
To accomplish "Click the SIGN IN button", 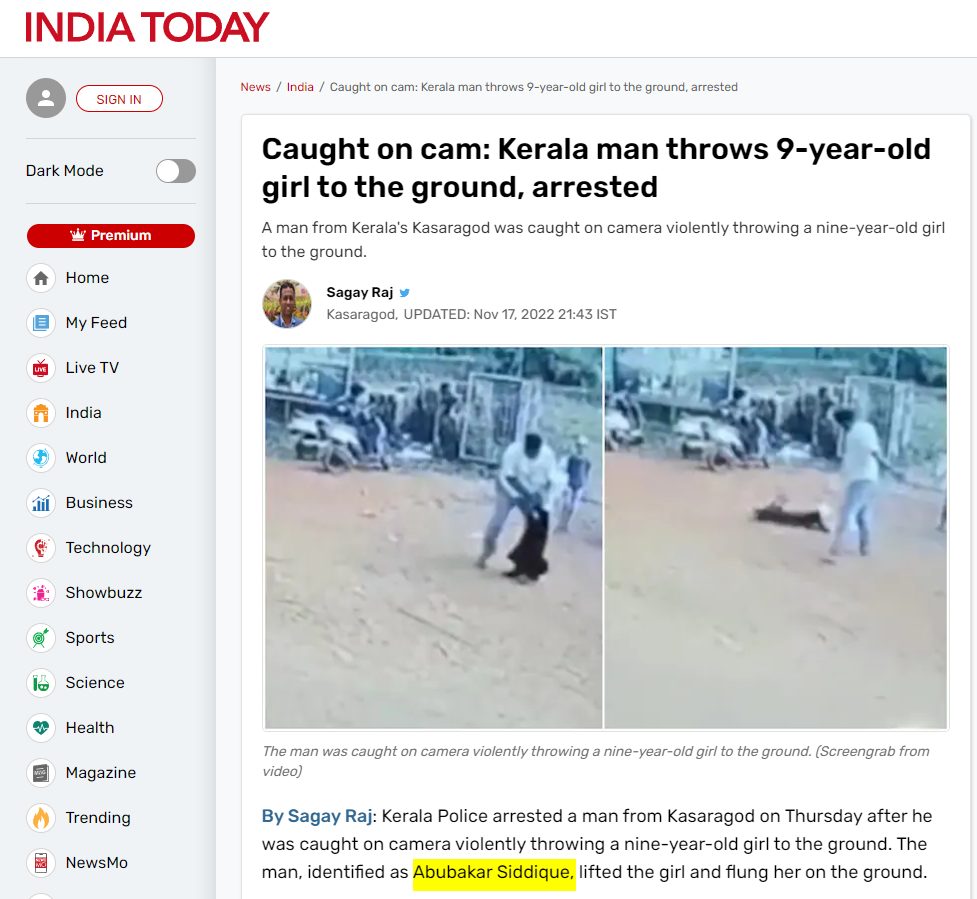I will point(119,99).
